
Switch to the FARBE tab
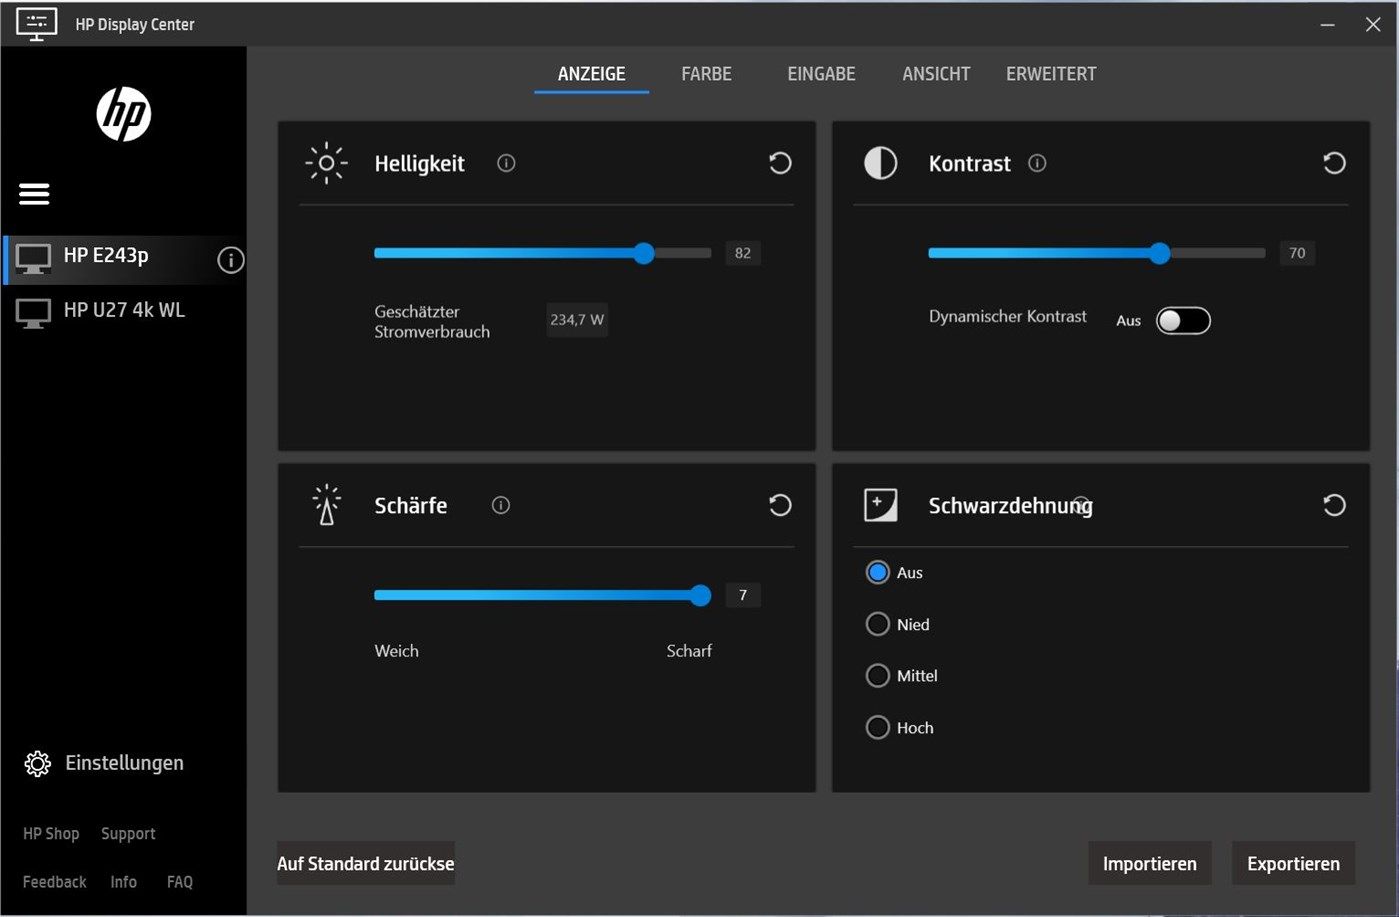[x=706, y=74]
